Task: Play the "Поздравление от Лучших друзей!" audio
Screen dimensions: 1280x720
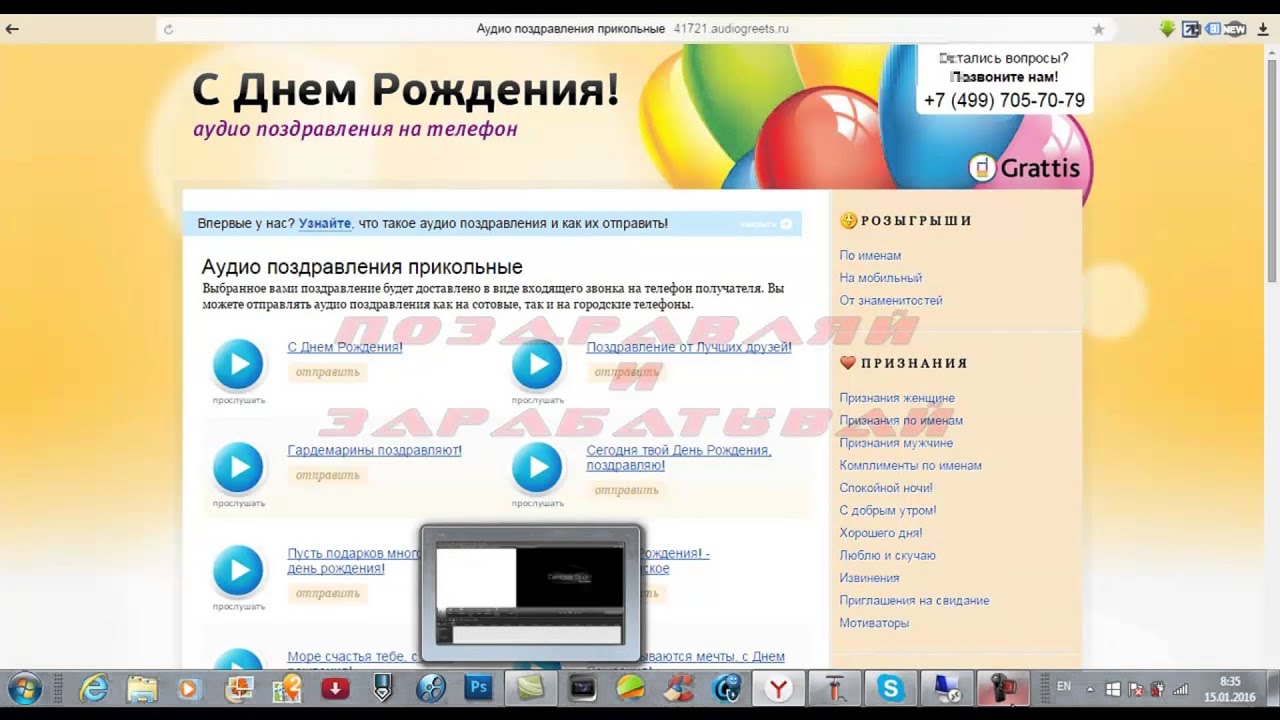Action: coord(537,364)
